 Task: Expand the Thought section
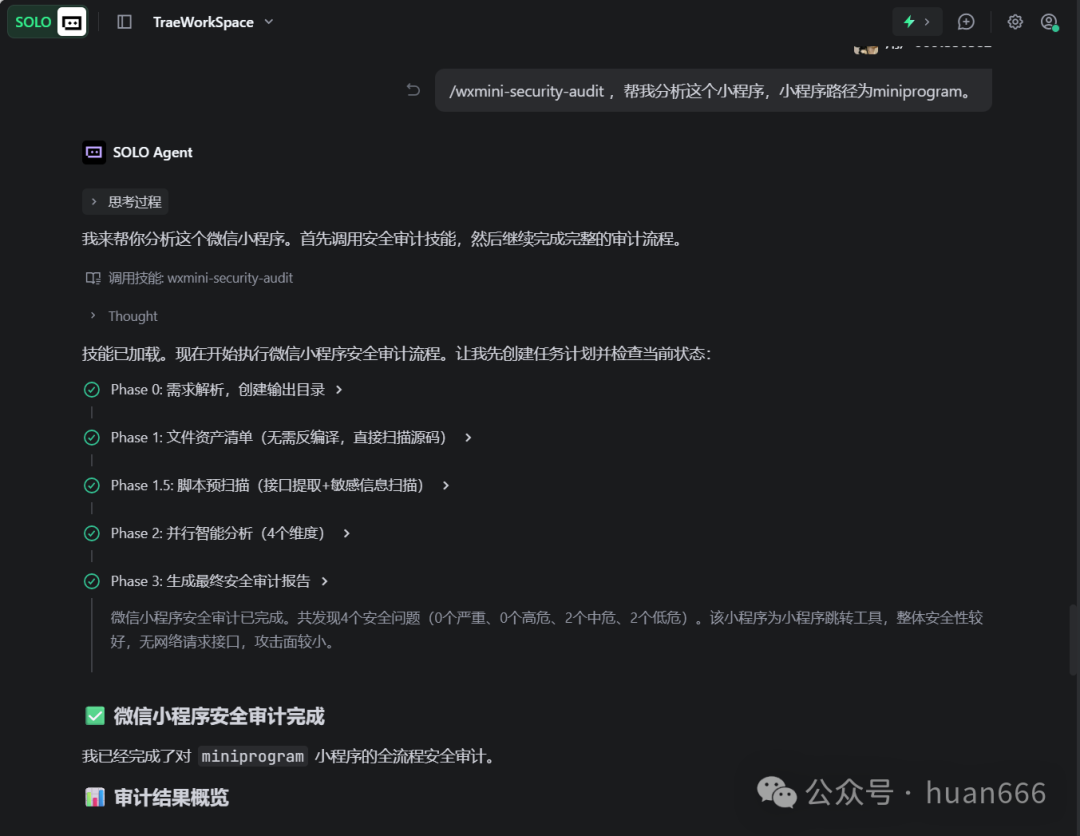[123, 316]
